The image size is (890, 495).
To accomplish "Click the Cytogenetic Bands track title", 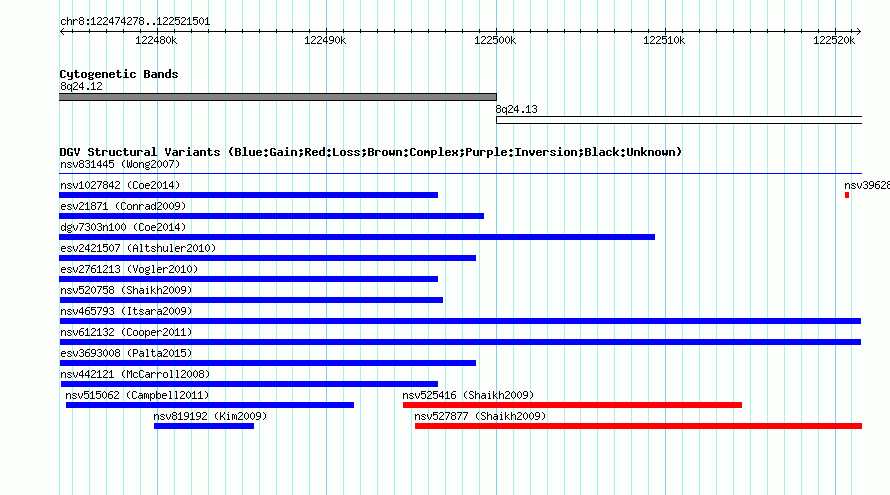I will click(x=119, y=74).
